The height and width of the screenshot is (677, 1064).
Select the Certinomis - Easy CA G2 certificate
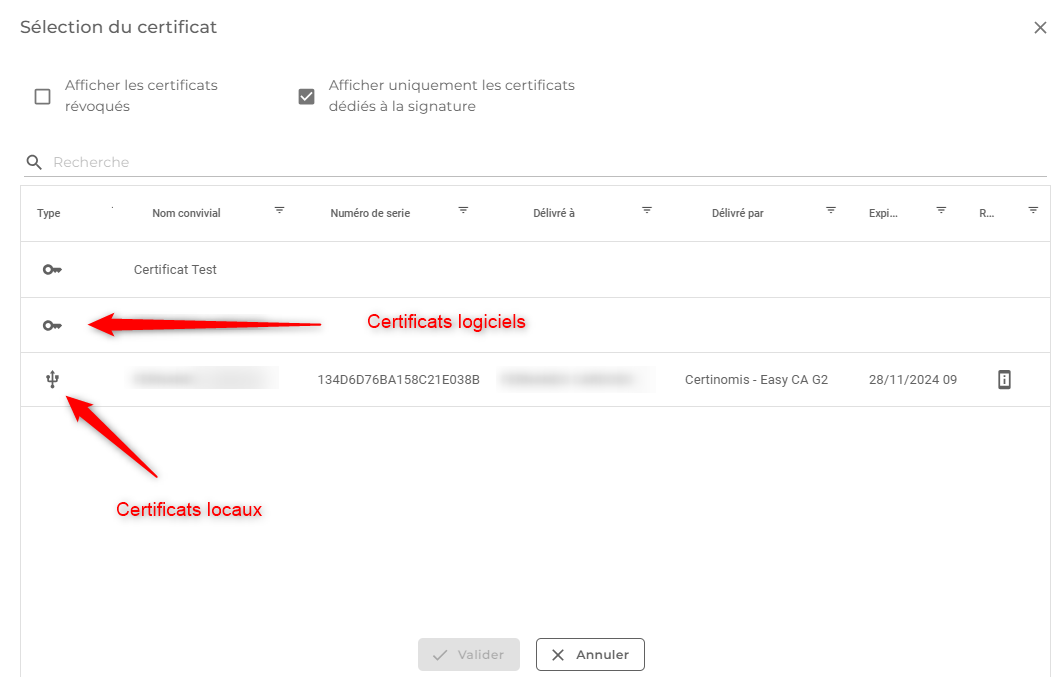(756, 380)
